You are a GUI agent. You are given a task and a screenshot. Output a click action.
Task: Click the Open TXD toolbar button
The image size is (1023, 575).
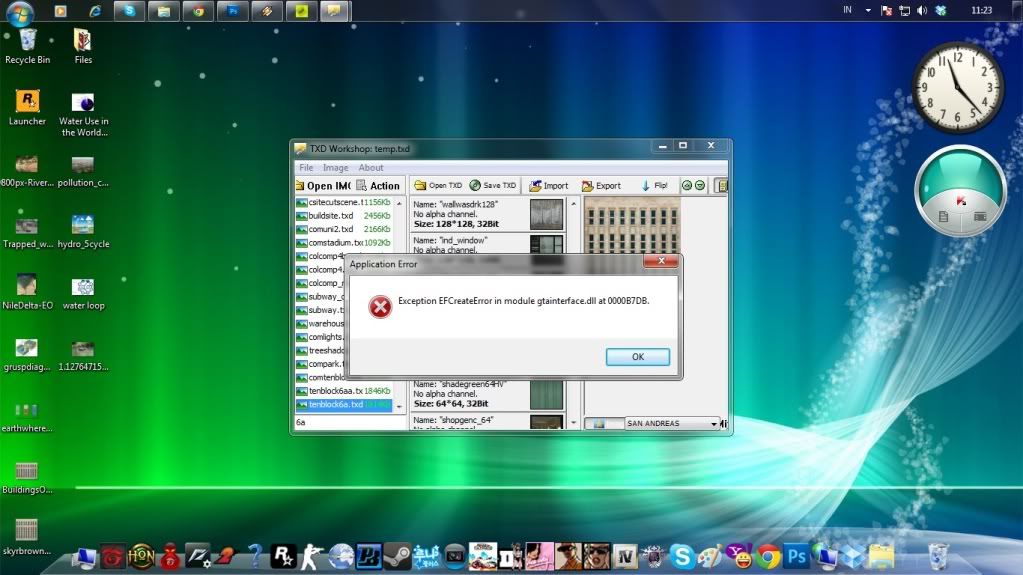pyautogui.click(x=438, y=186)
